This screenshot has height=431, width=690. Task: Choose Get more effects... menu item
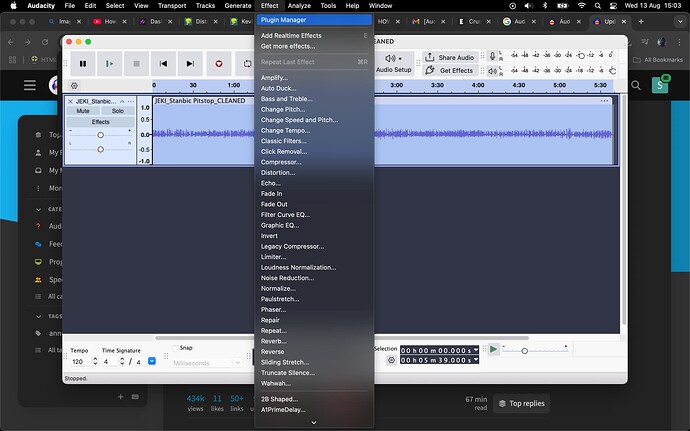[314, 46]
